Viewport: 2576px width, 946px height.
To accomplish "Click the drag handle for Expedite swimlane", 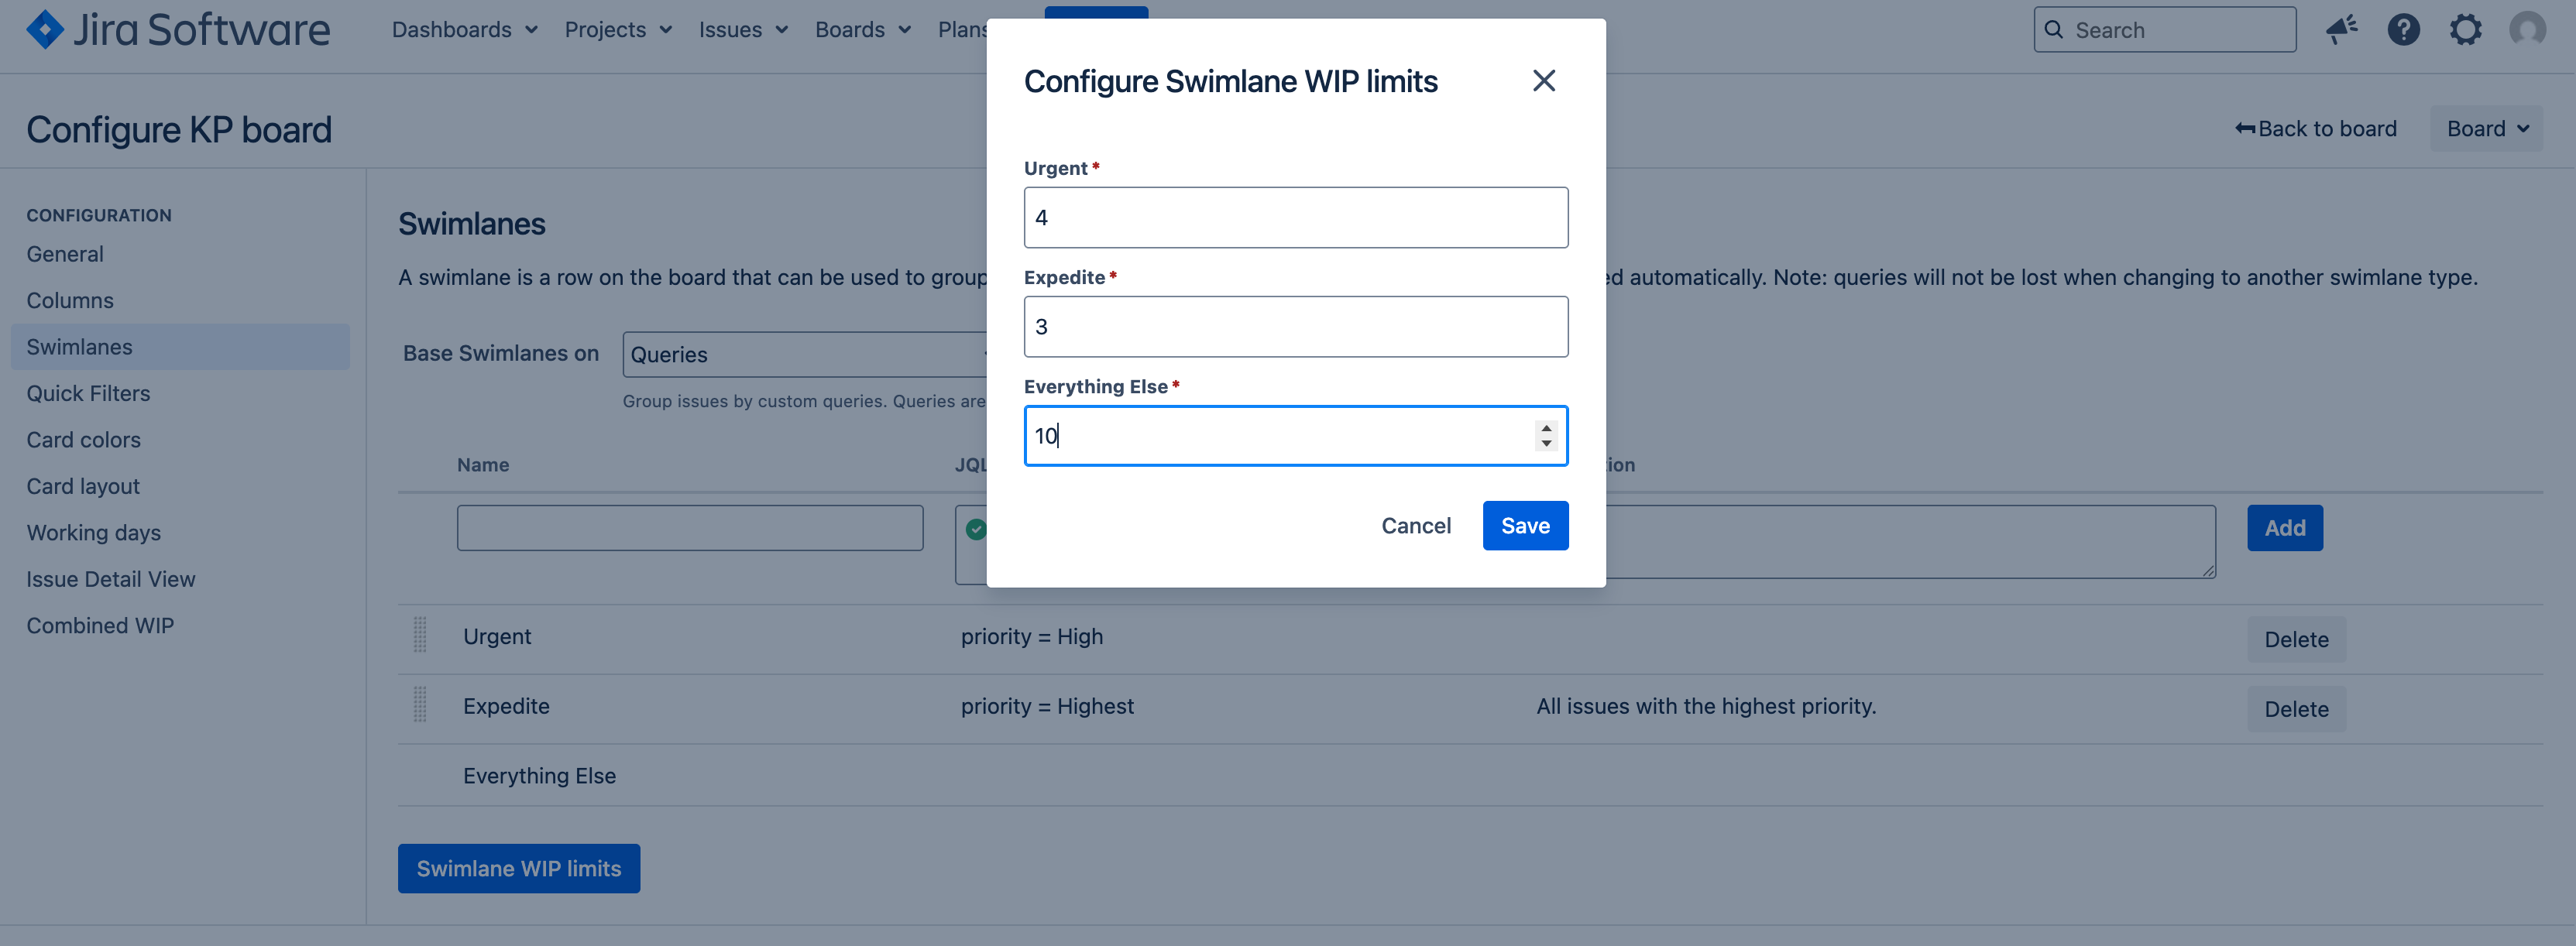I will click(420, 705).
